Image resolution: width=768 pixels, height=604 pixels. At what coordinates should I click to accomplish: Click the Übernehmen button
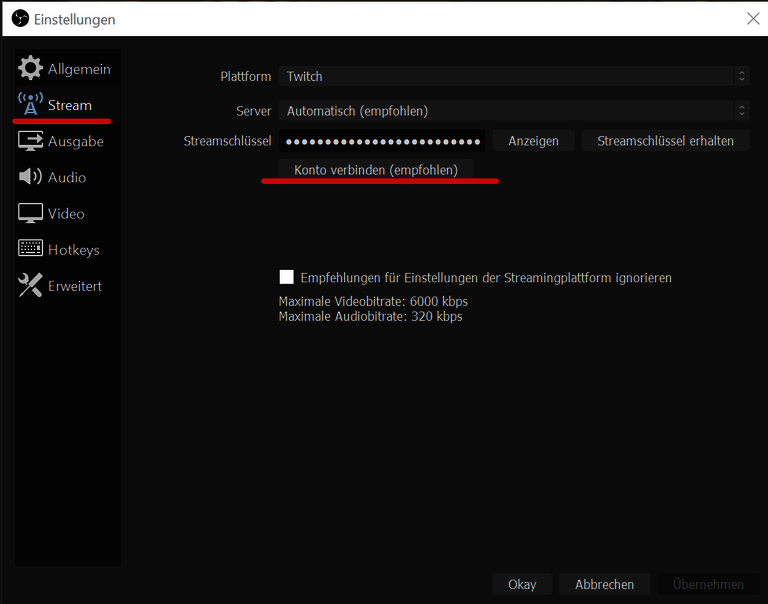[x=708, y=584]
